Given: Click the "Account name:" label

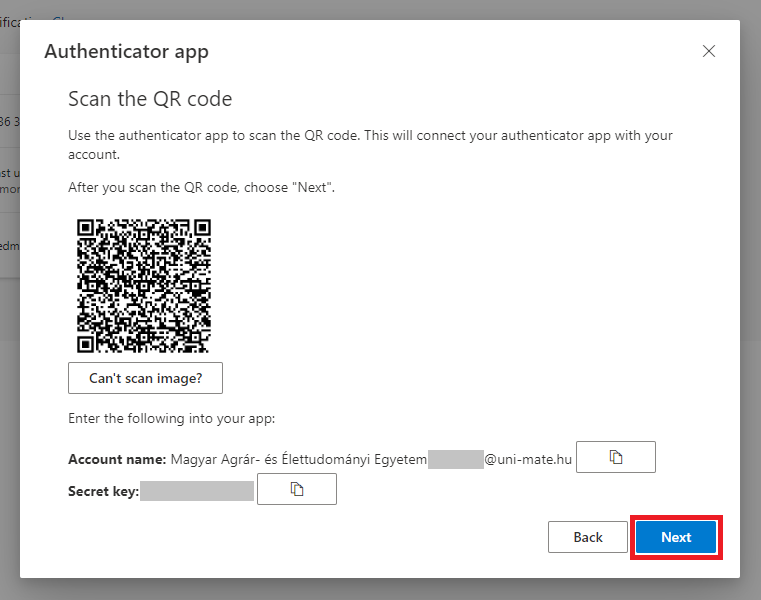Looking at the screenshot, I should coord(116,459).
